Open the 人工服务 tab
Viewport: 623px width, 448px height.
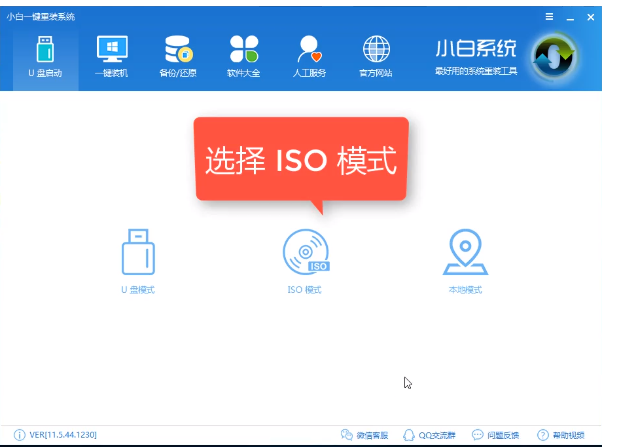(309, 57)
